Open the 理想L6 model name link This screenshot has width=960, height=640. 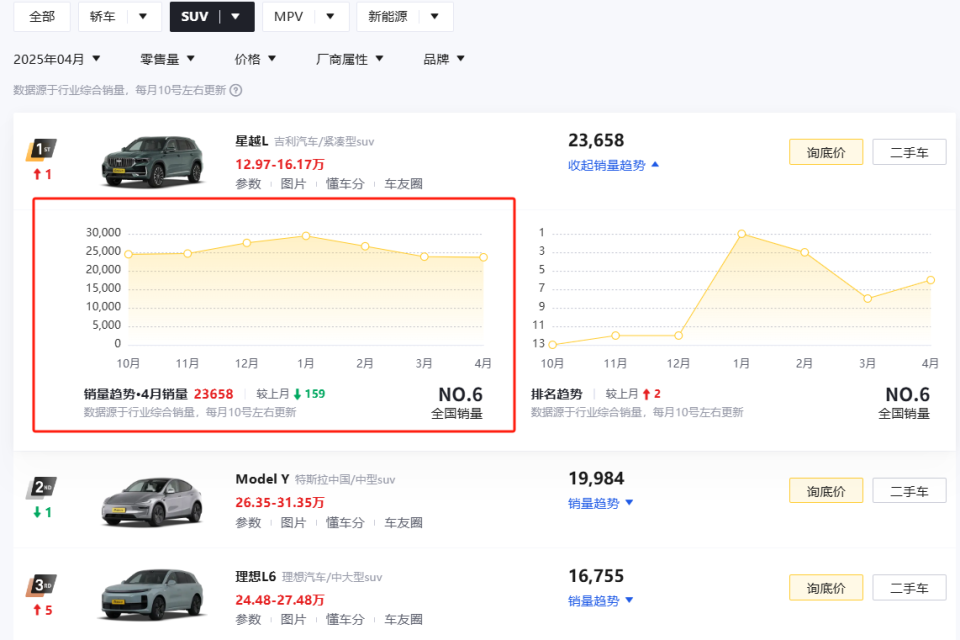(x=256, y=577)
